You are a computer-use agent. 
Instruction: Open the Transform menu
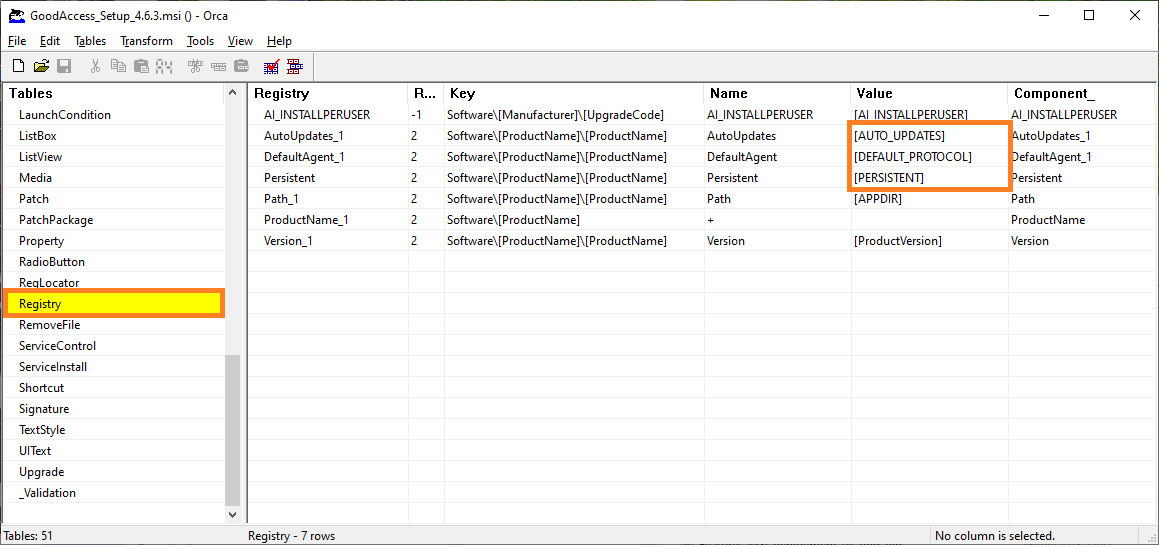(x=146, y=41)
